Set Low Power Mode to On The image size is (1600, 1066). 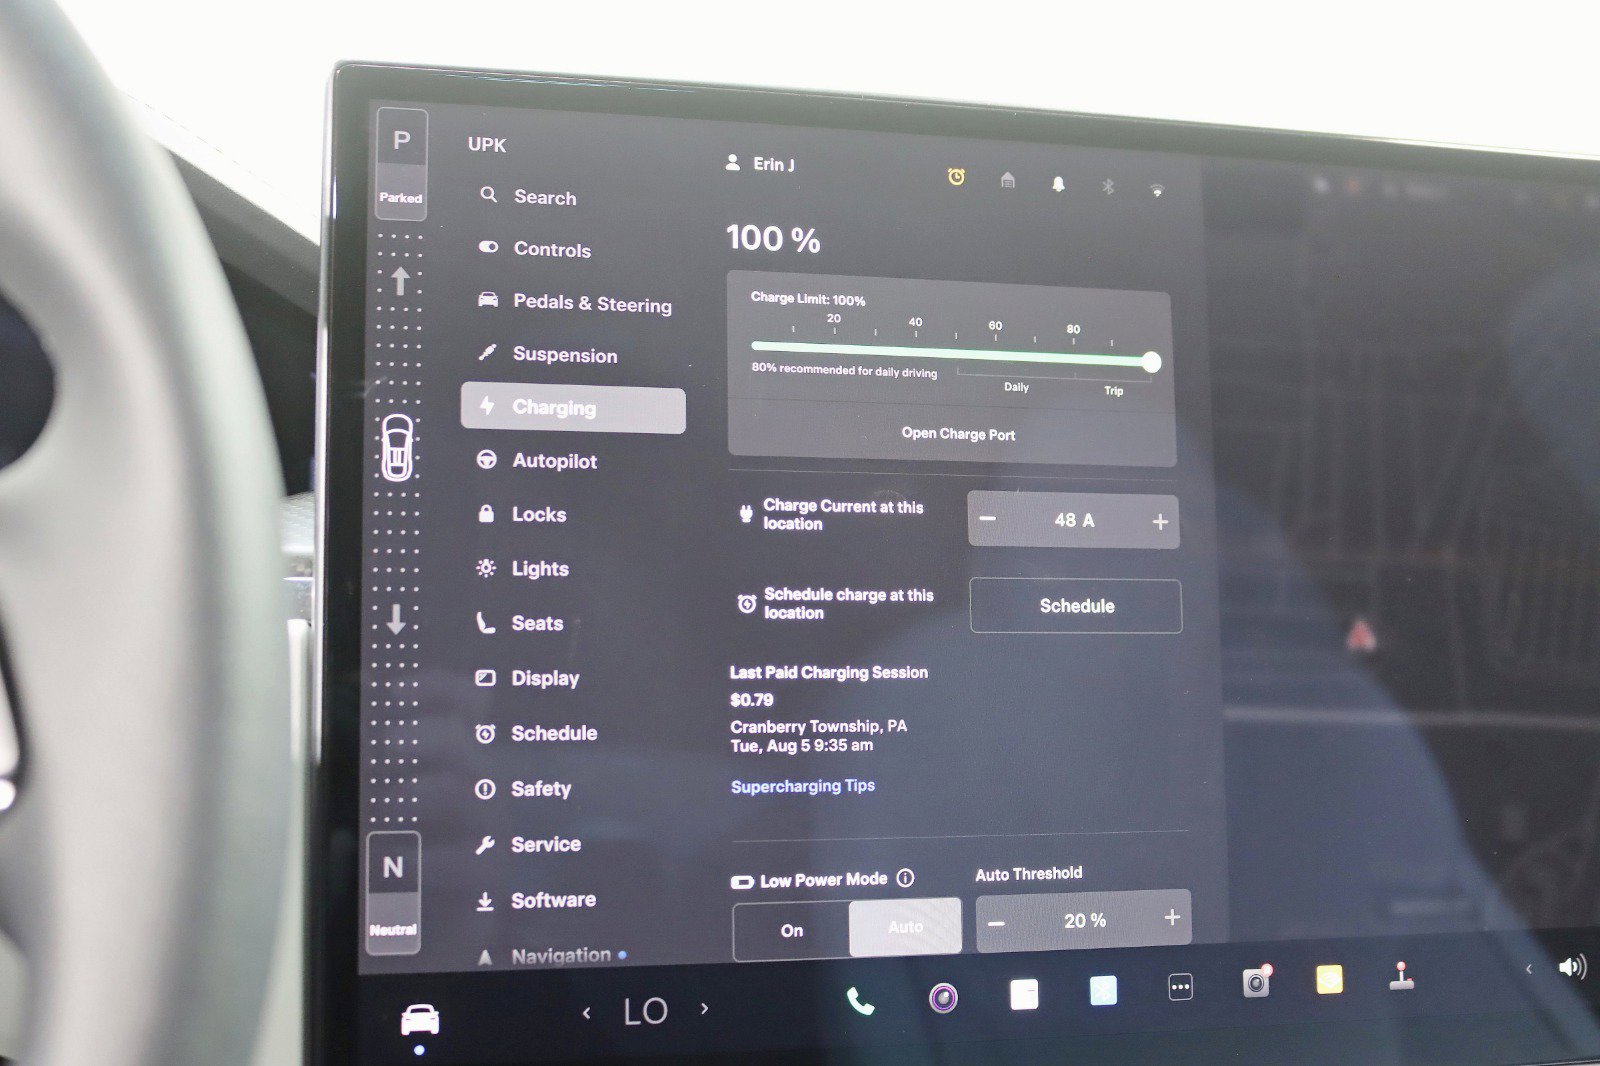click(792, 930)
